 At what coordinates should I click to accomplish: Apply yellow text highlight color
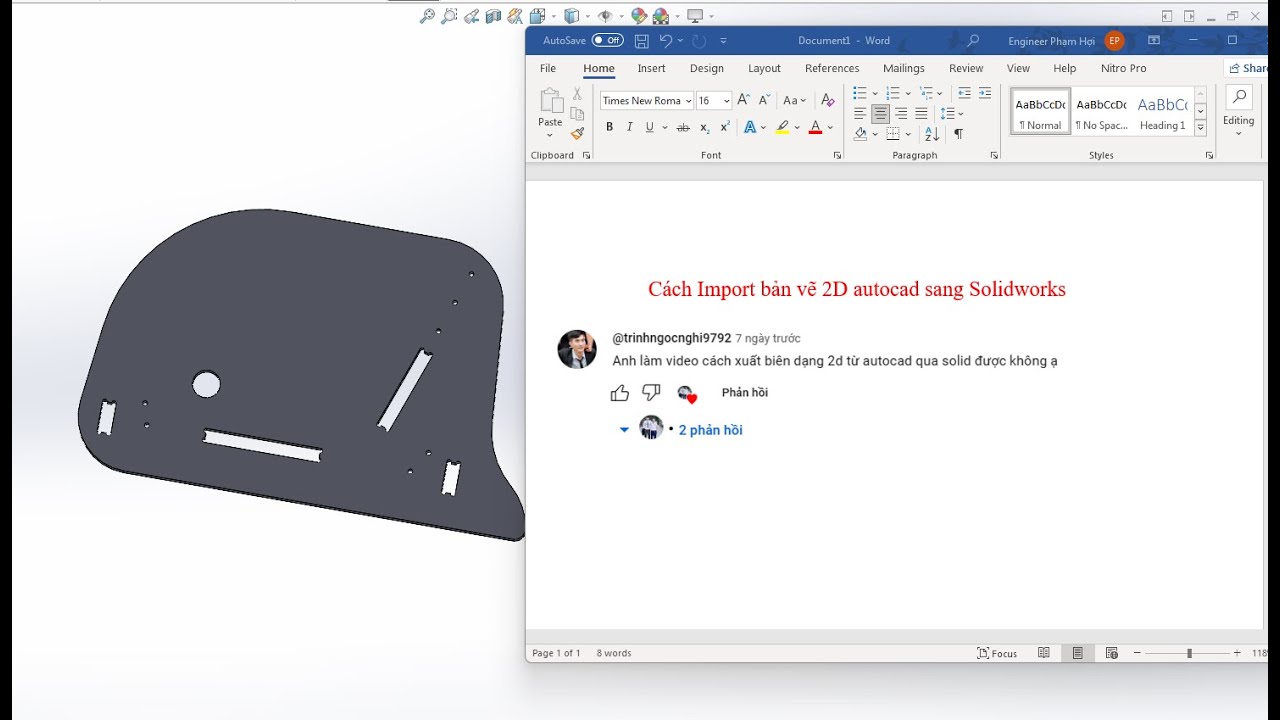point(782,127)
